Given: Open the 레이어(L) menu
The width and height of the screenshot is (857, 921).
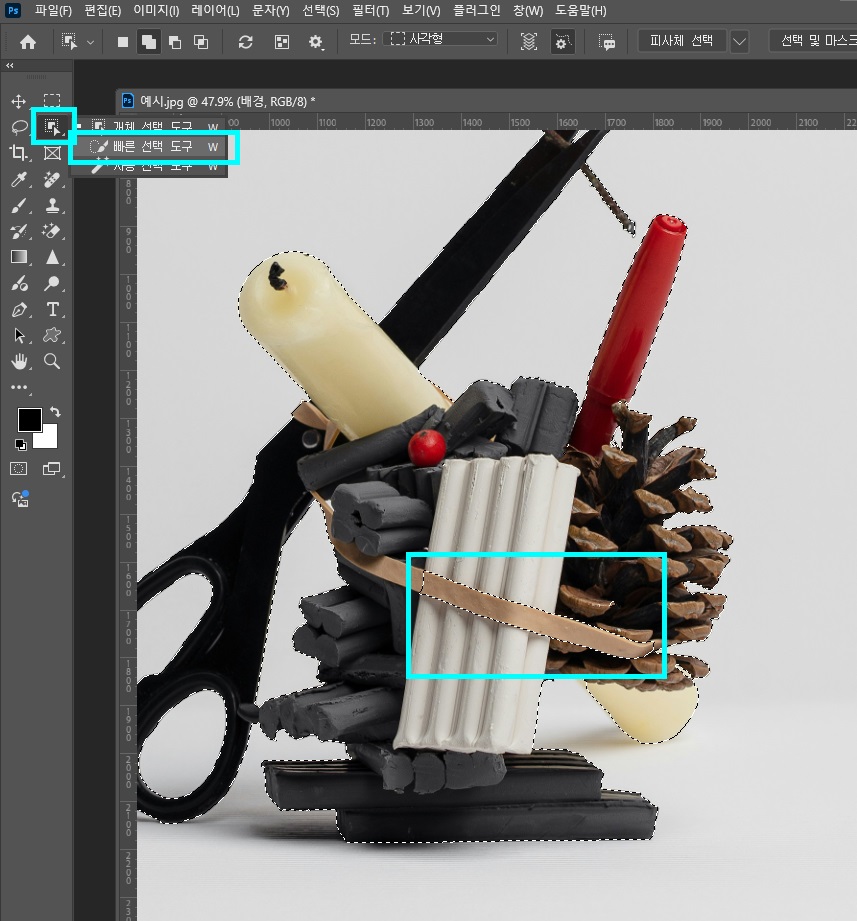Looking at the screenshot, I should [x=216, y=11].
